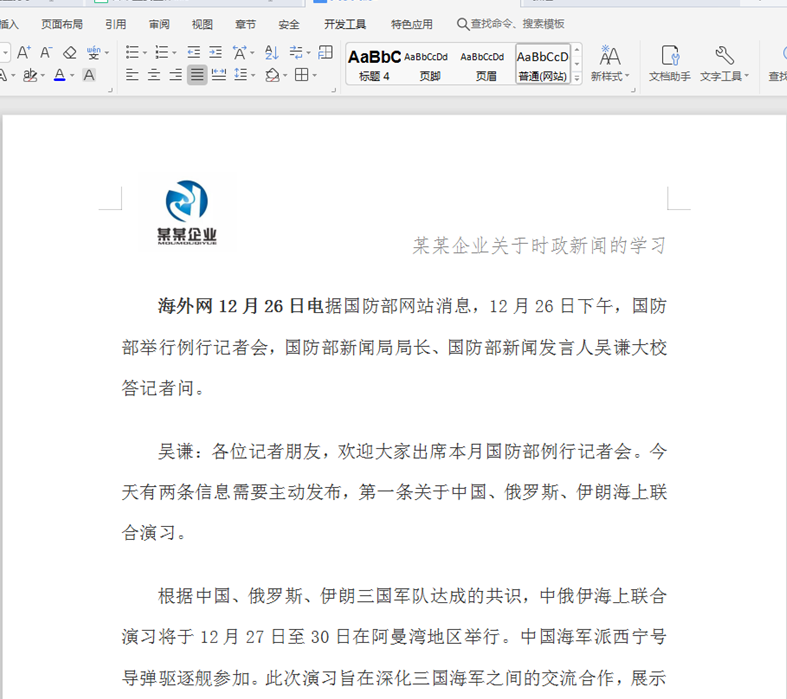Open the bullet list dropdown arrow
Image resolution: width=787 pixels, height=699 pixels.
pyautogui.click(x=146, y=53)
